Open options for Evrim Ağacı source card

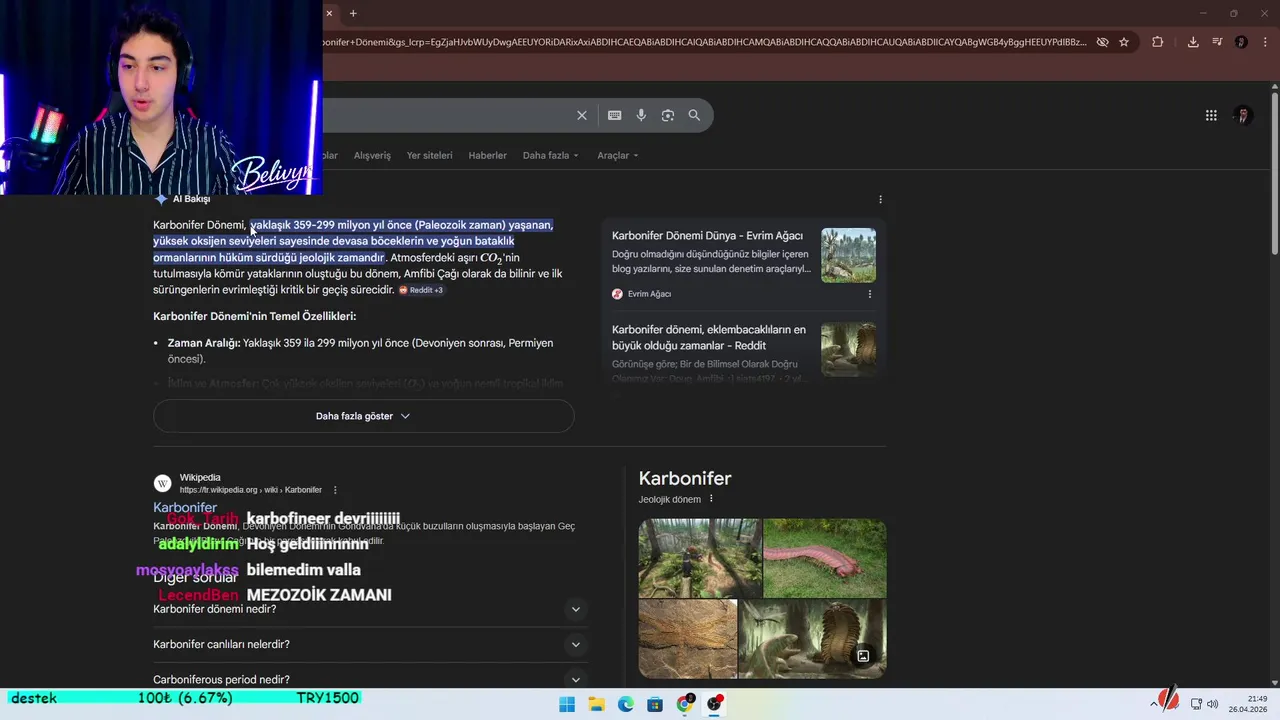(869, 294)
